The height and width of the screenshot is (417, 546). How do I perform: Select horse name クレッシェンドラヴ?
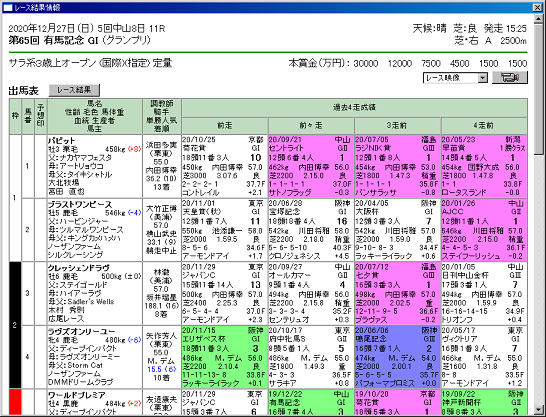point(79,268)
